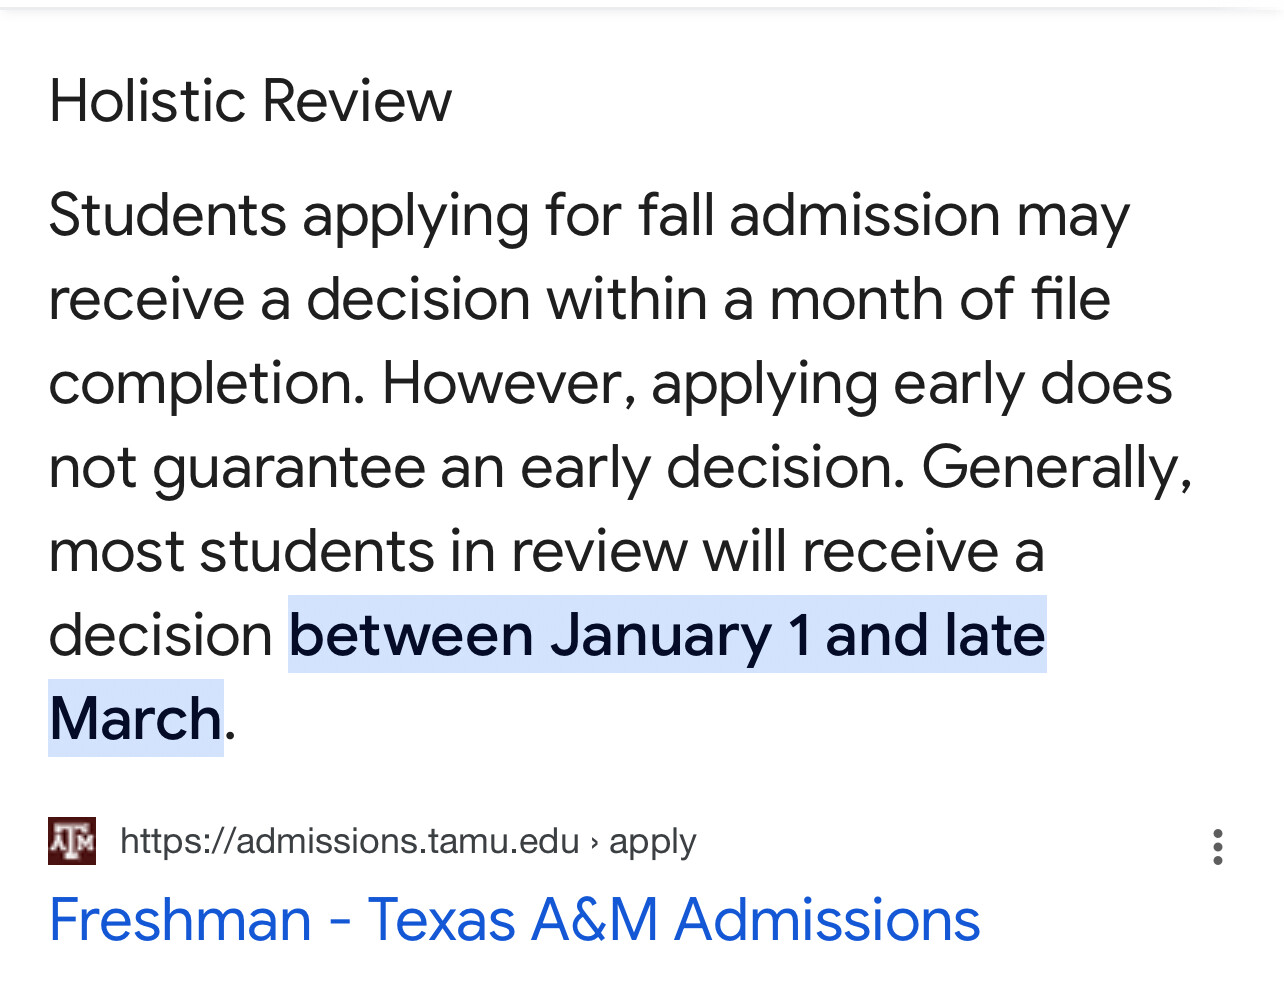Click the word "guarantee" in the snippet

pyautogui.click(x=288, y=467)
